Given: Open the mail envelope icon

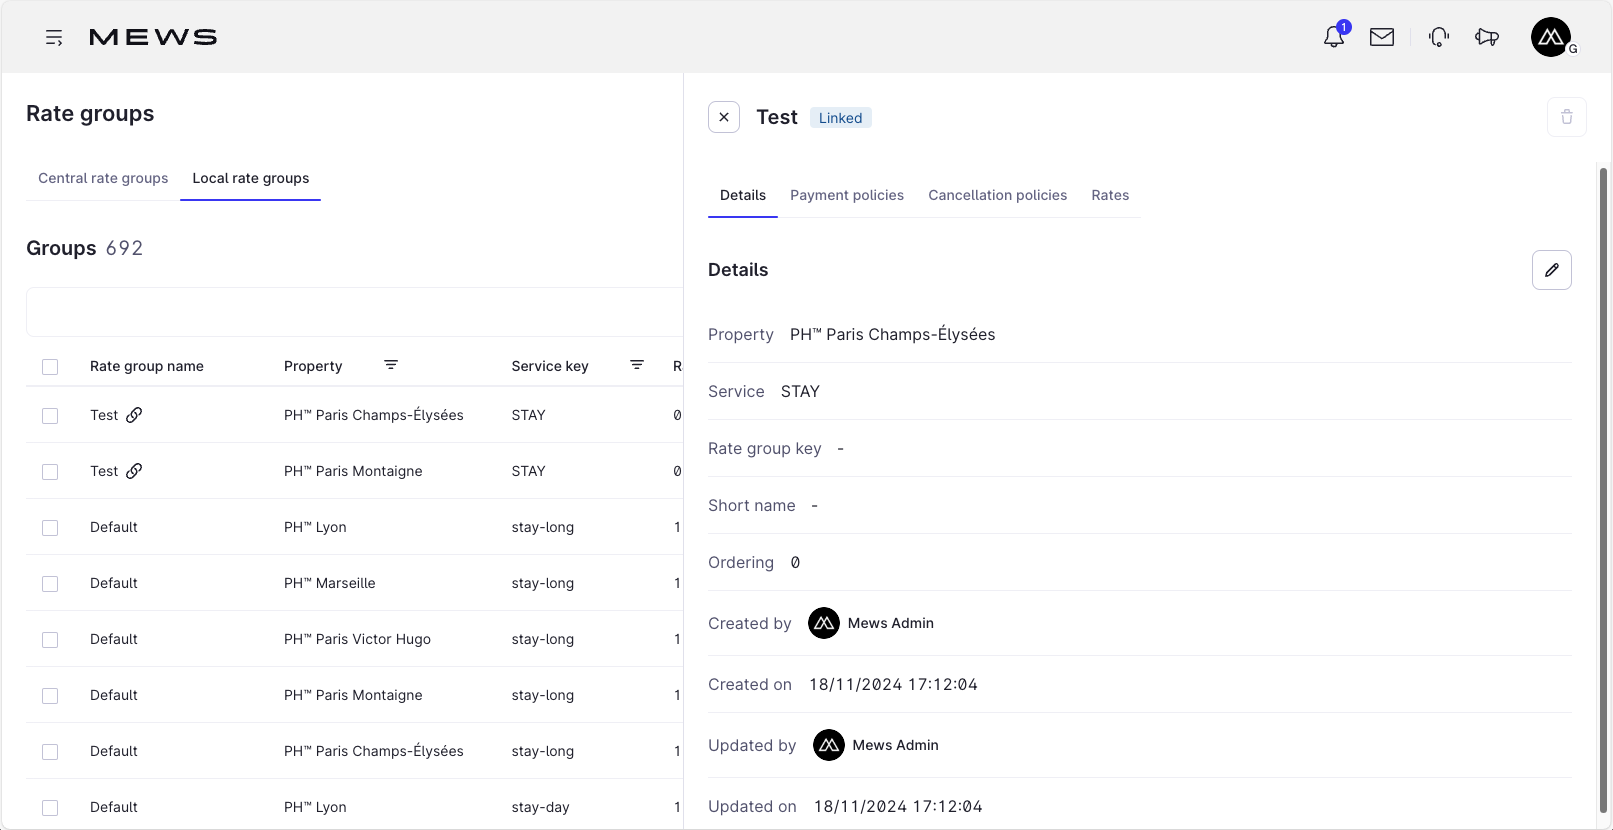Looking at the screenshot, I should [x=1382, y=37].
